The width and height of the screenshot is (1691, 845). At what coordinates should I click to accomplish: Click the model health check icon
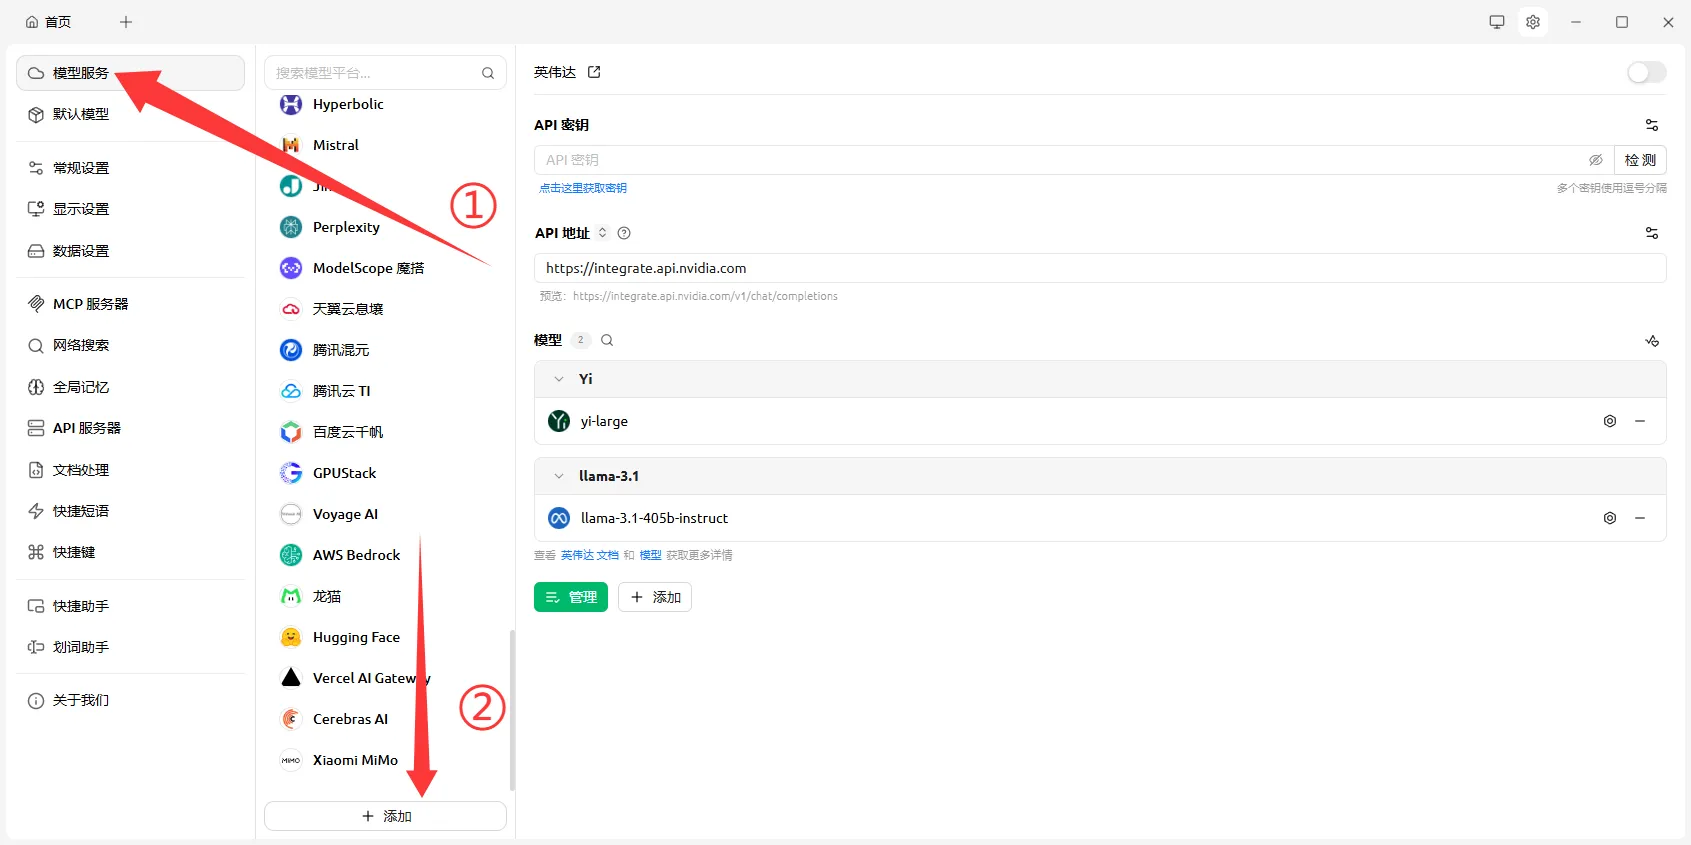point(1651,341)
